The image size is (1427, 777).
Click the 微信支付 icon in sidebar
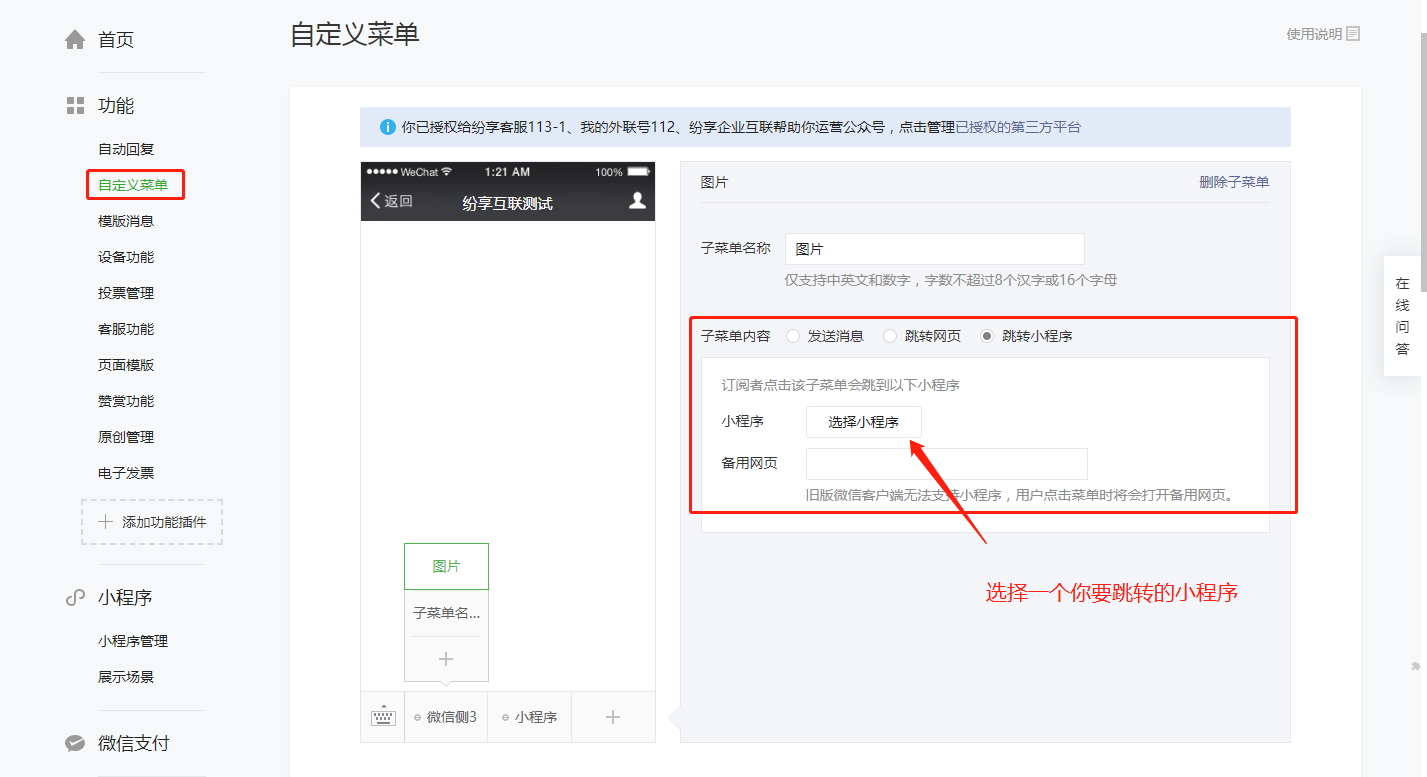click(75, 744)
